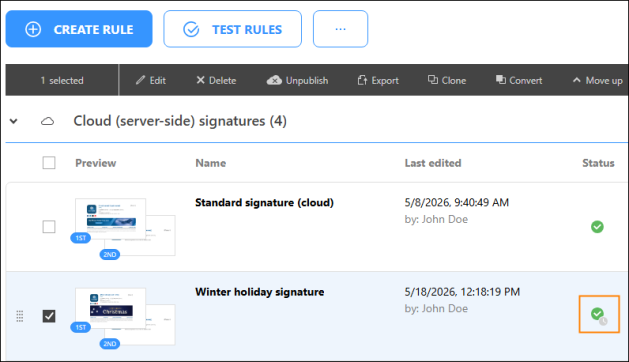The height and width of the screenshot is (362, 629).
Task: Clone the selected rule
Action: tap(446, 80)
